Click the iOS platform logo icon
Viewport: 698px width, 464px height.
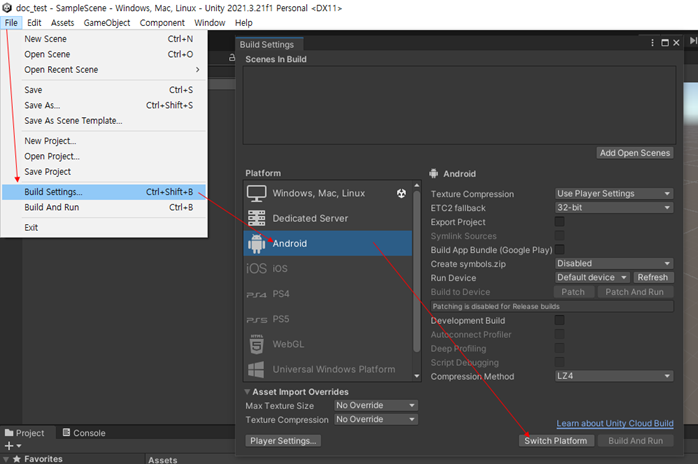pos(256,269)
